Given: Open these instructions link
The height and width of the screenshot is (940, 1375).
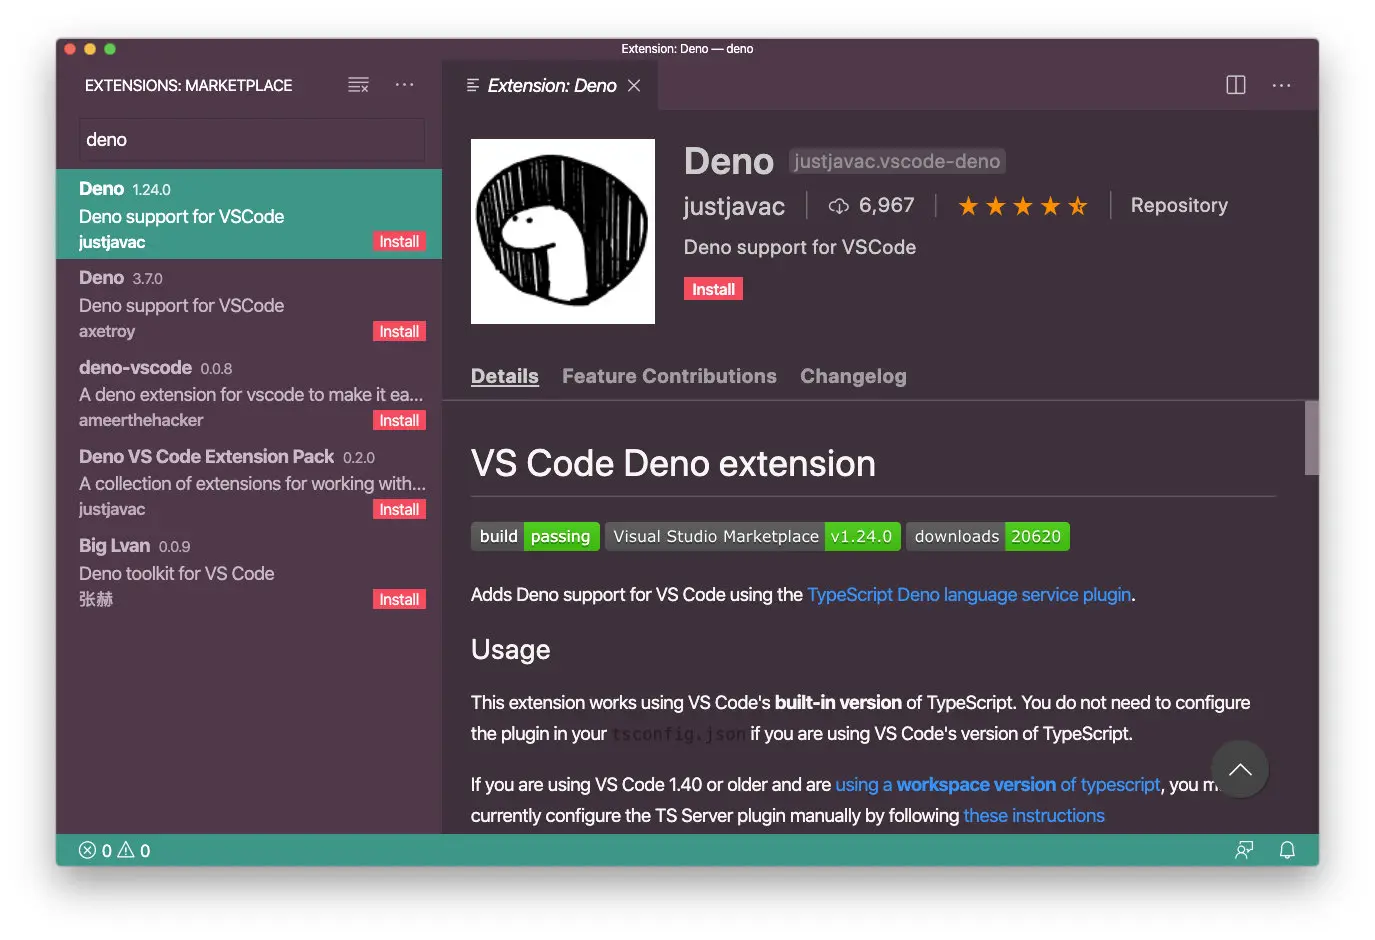Looking at the screenshot, I should point(1034,815).
